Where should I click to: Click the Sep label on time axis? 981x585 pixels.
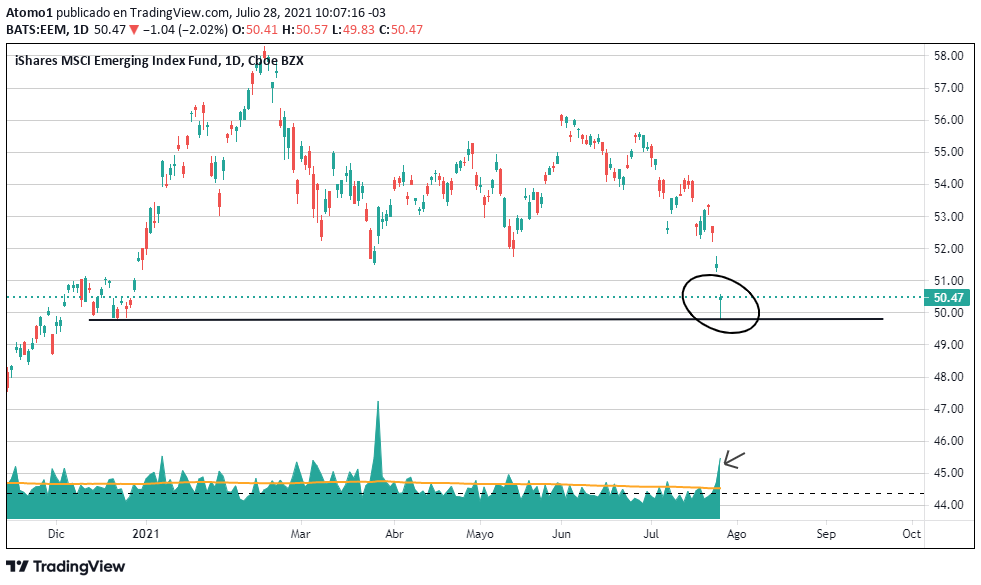click(826, 534)
